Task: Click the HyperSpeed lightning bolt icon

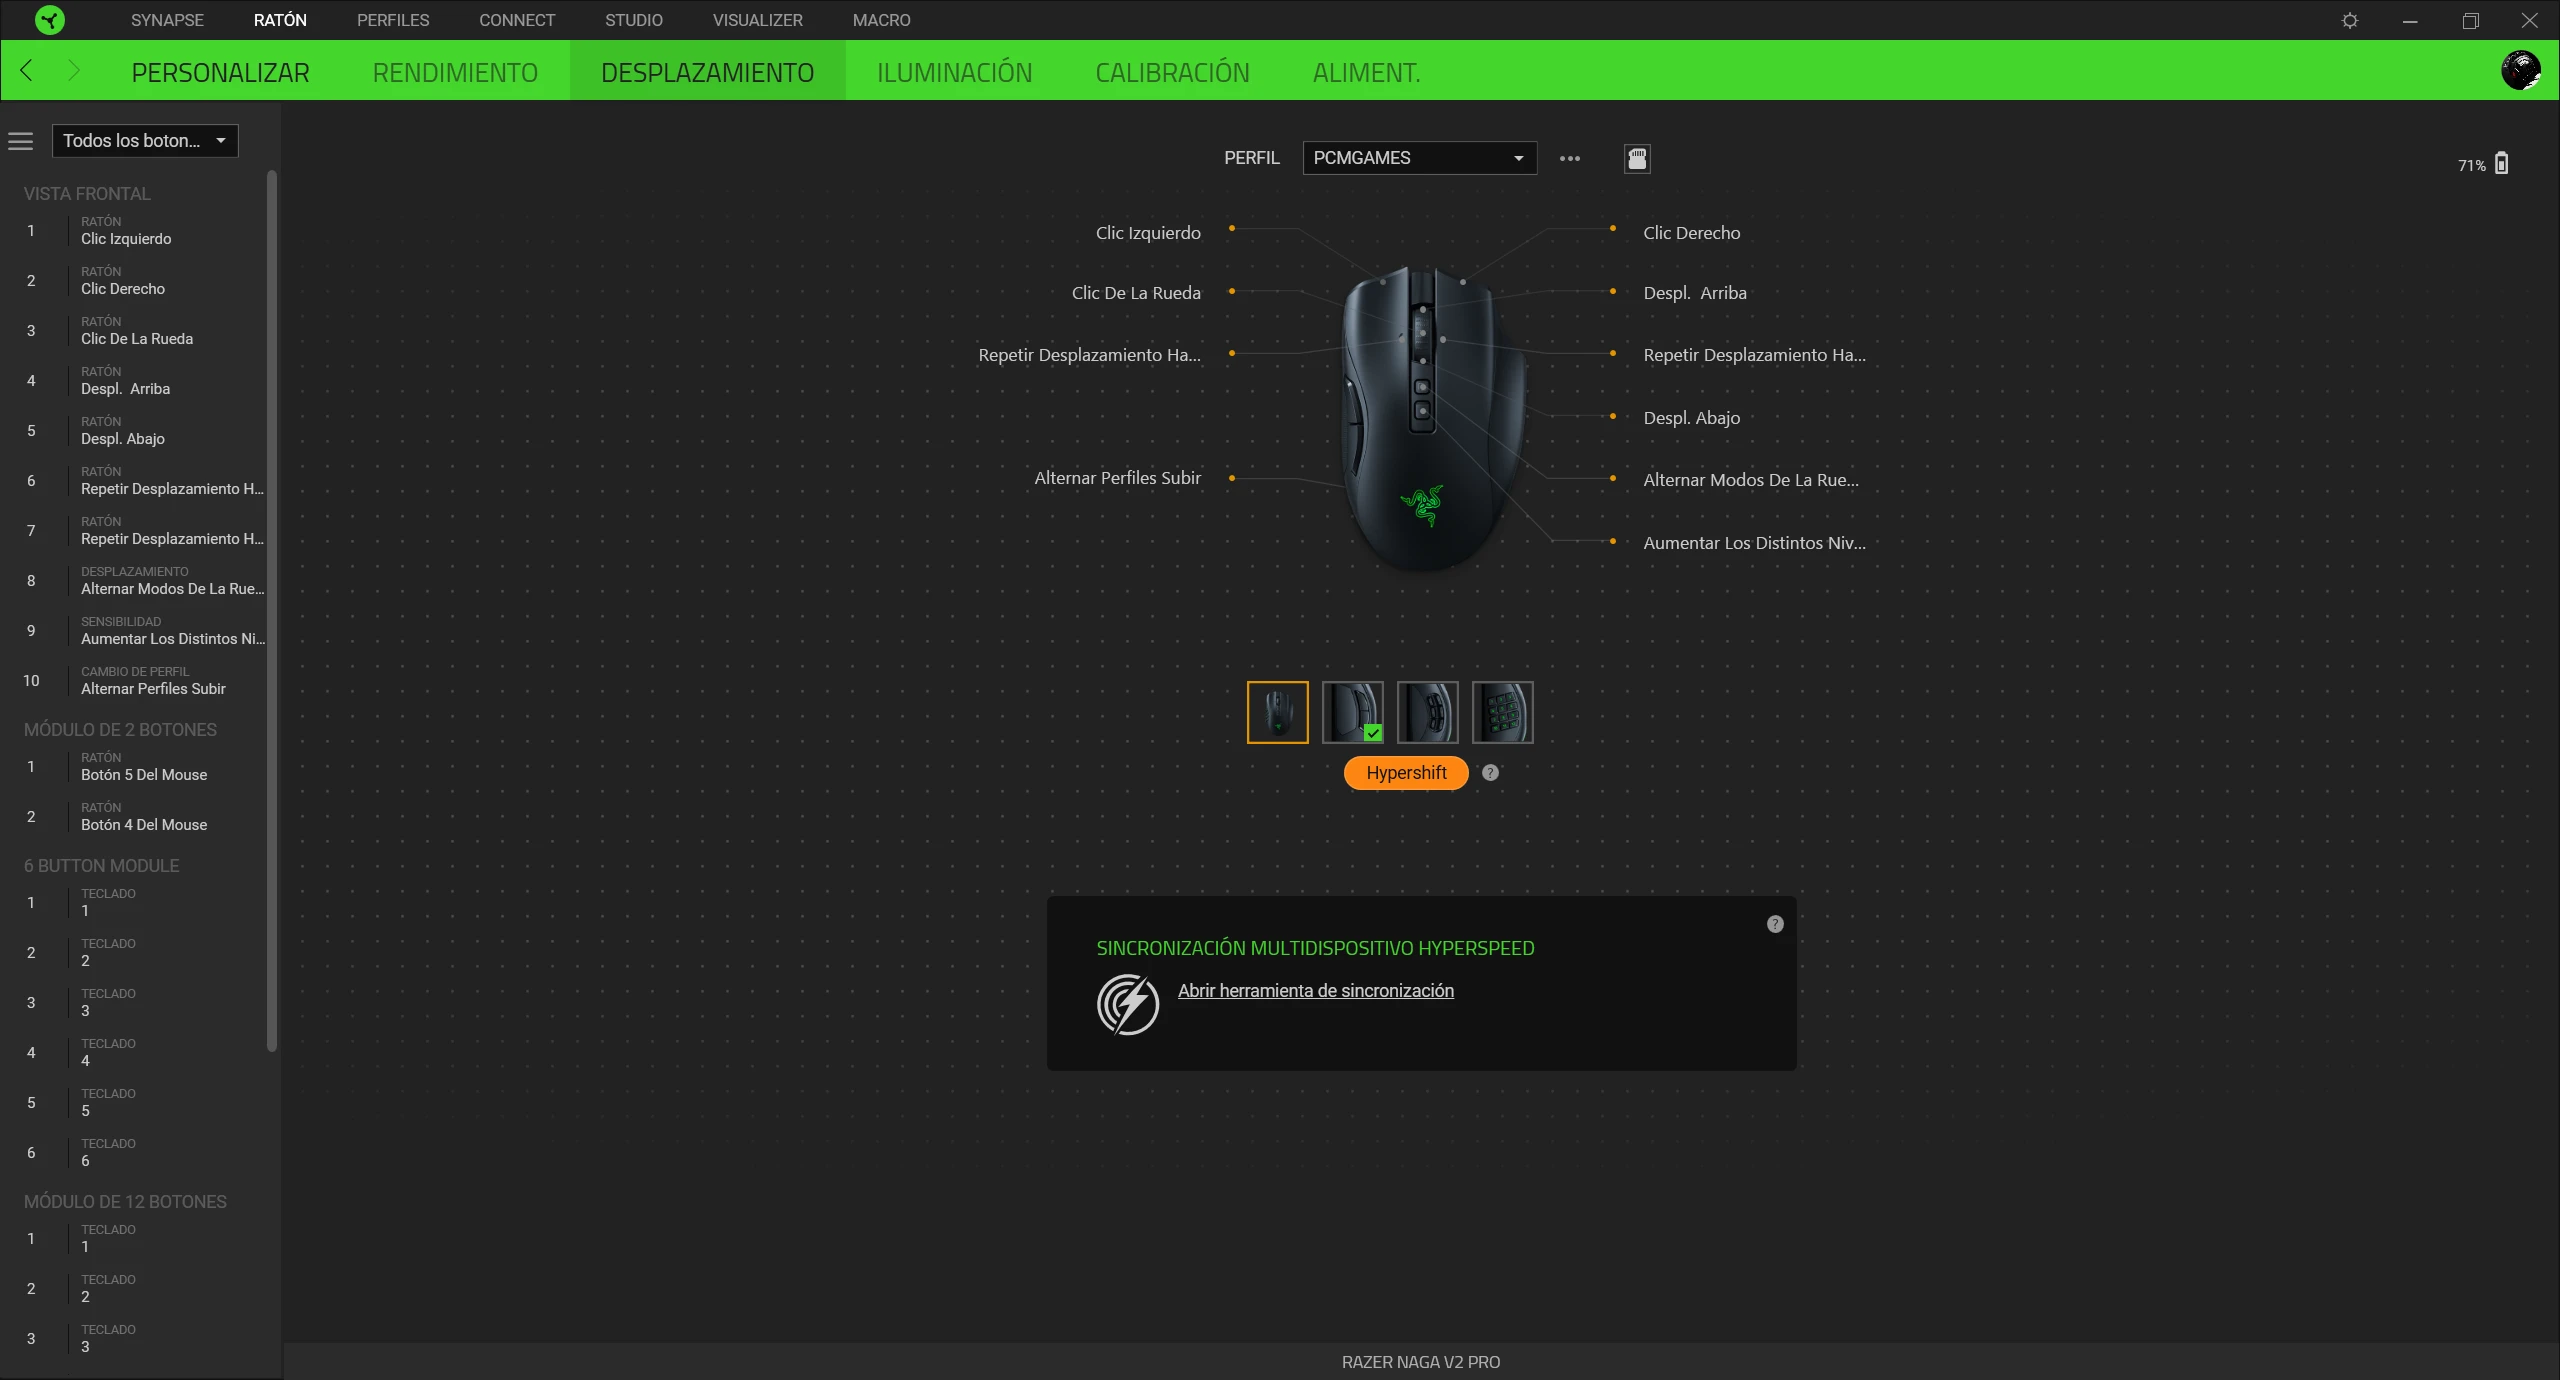Action: [1127, 1004]
